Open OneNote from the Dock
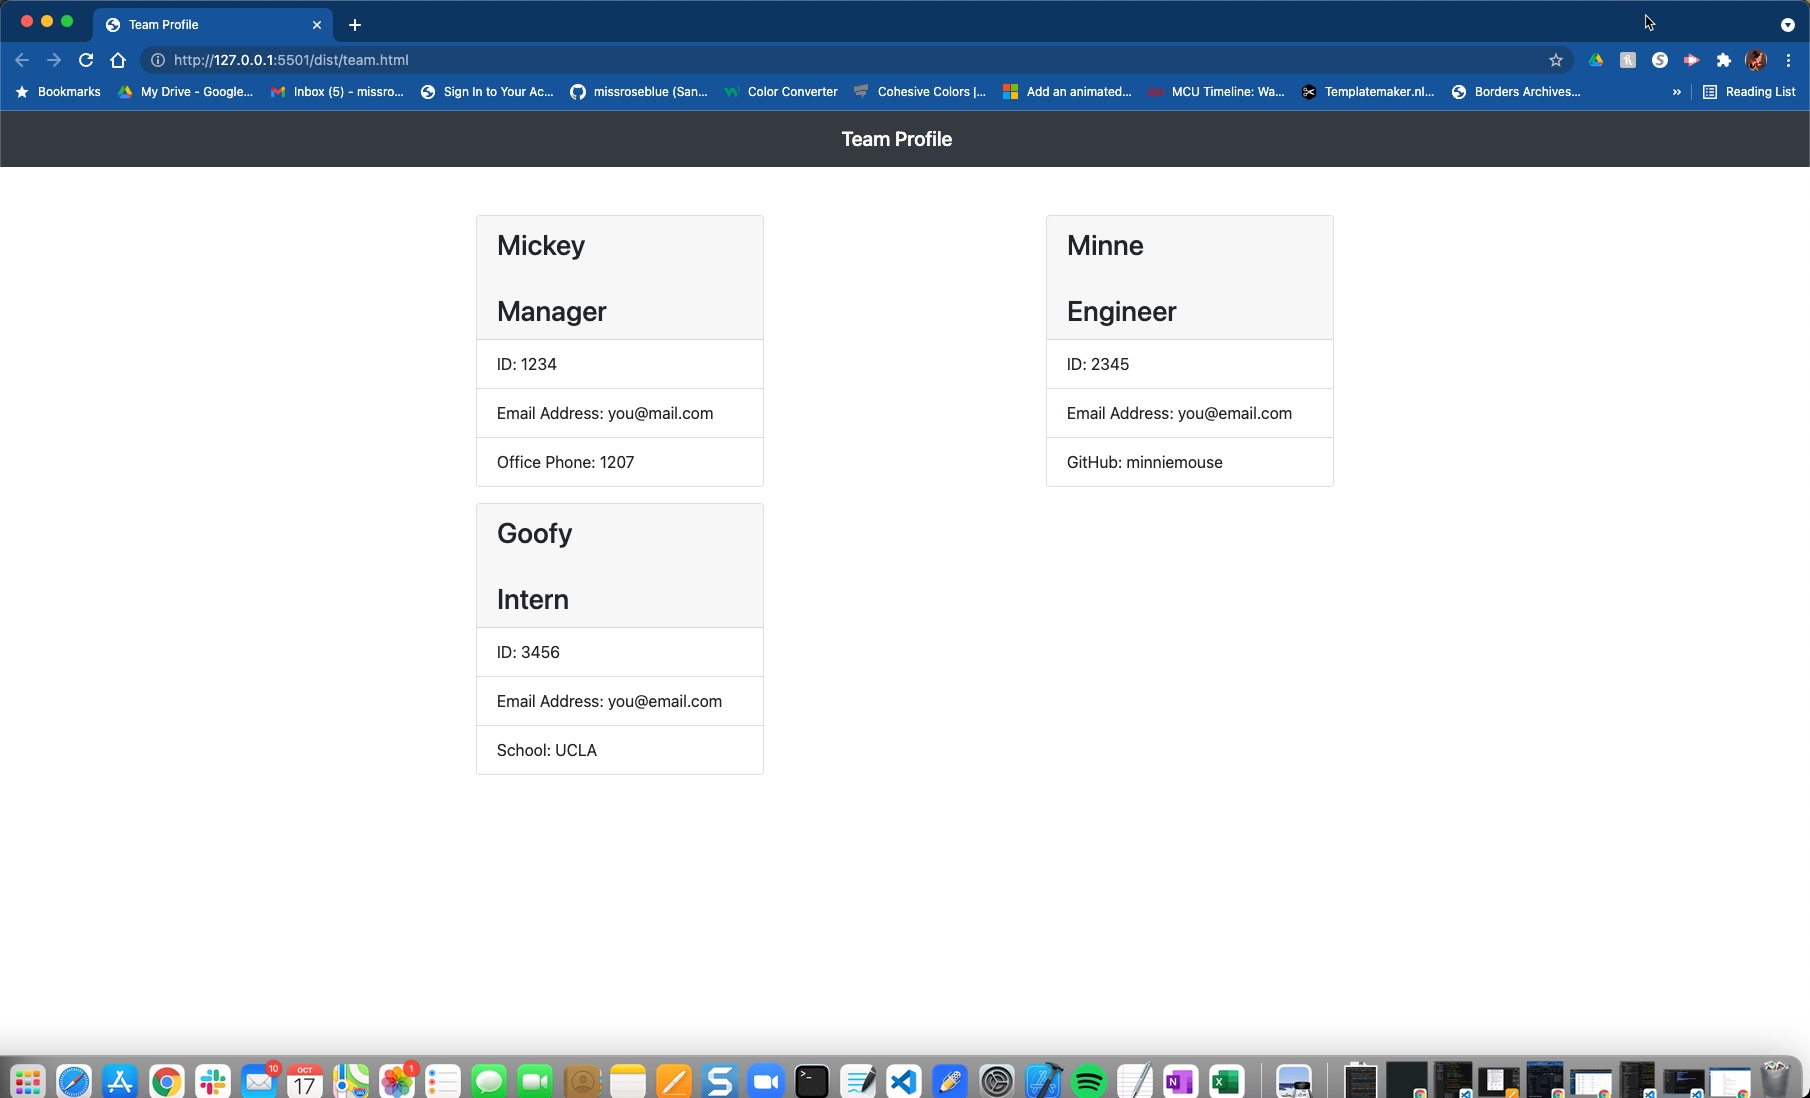 pos(1178,1080)
